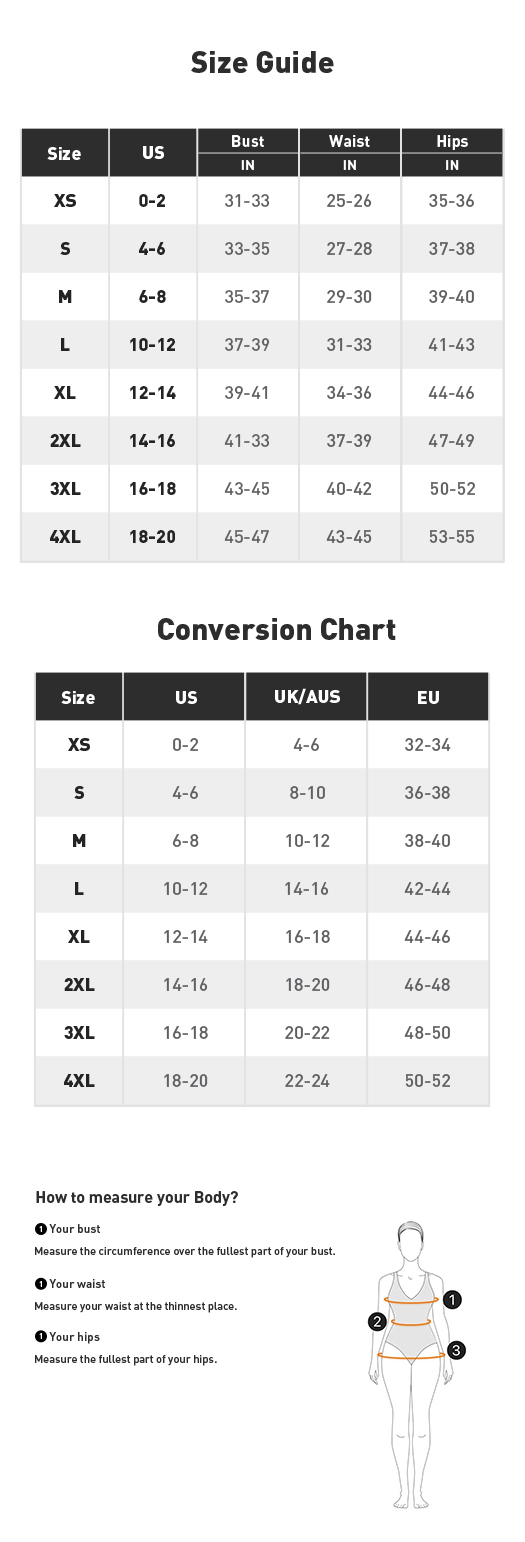
Task: Select the Waist column header in Size Guide
Action: (349, 141)
